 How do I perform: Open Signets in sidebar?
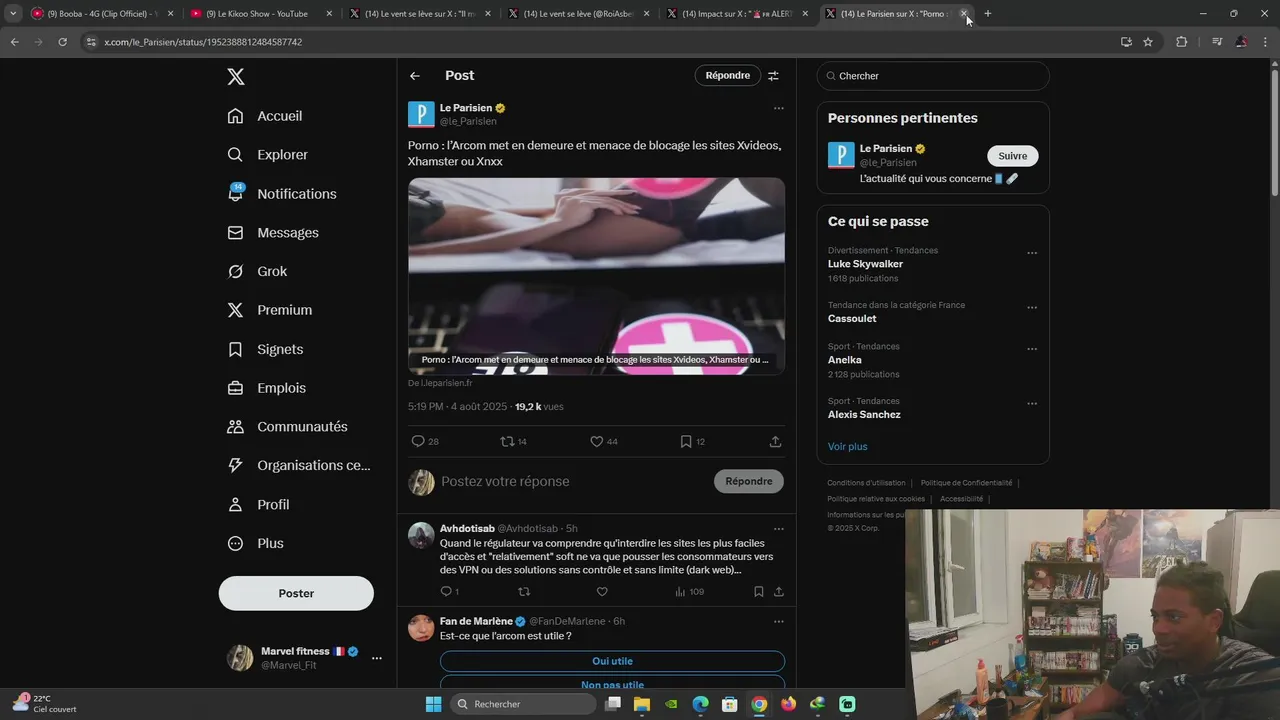click(265, 349)
